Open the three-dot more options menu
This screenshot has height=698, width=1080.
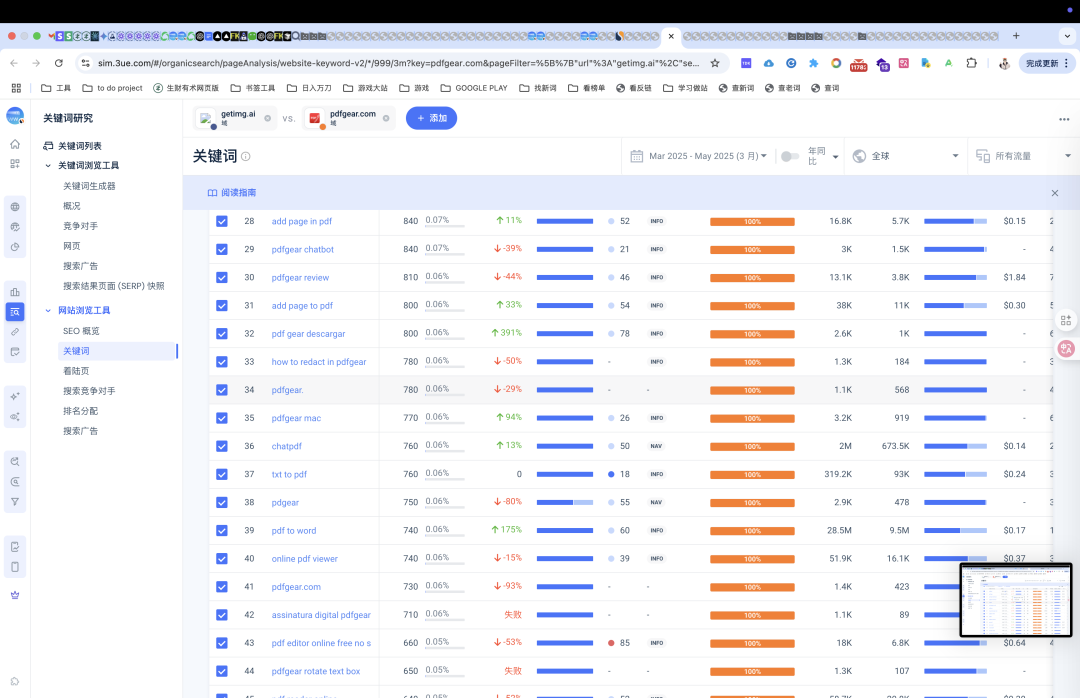pyautogui.click(x=1064, y=119)
